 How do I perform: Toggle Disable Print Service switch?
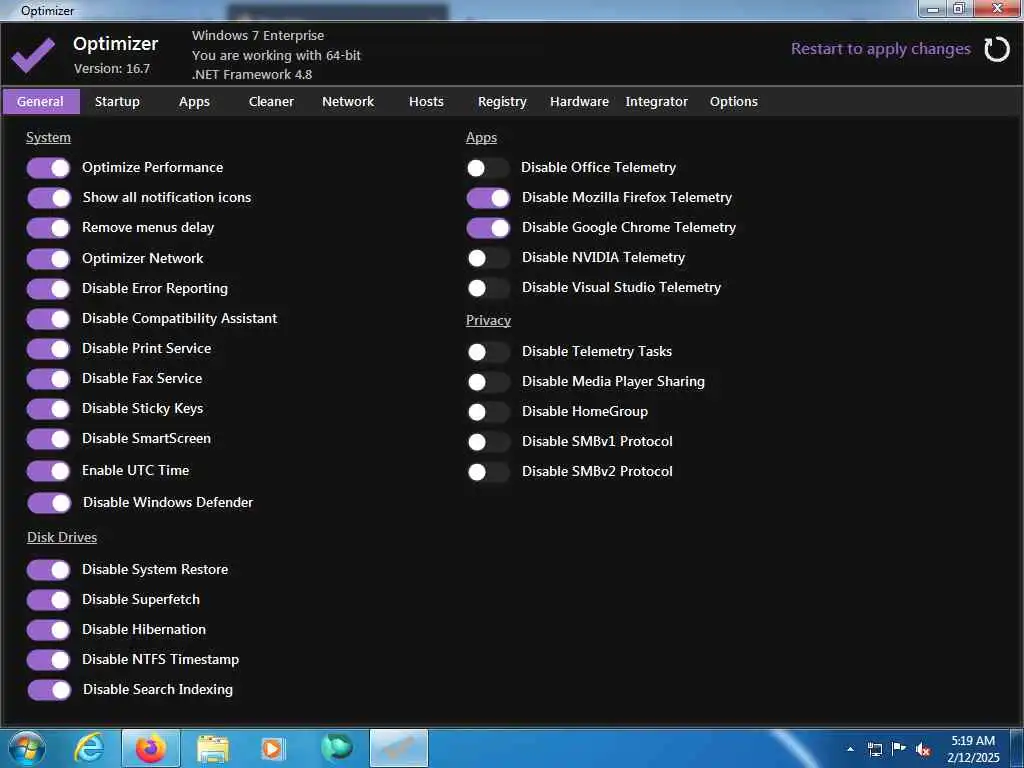[x=49, y=349]
